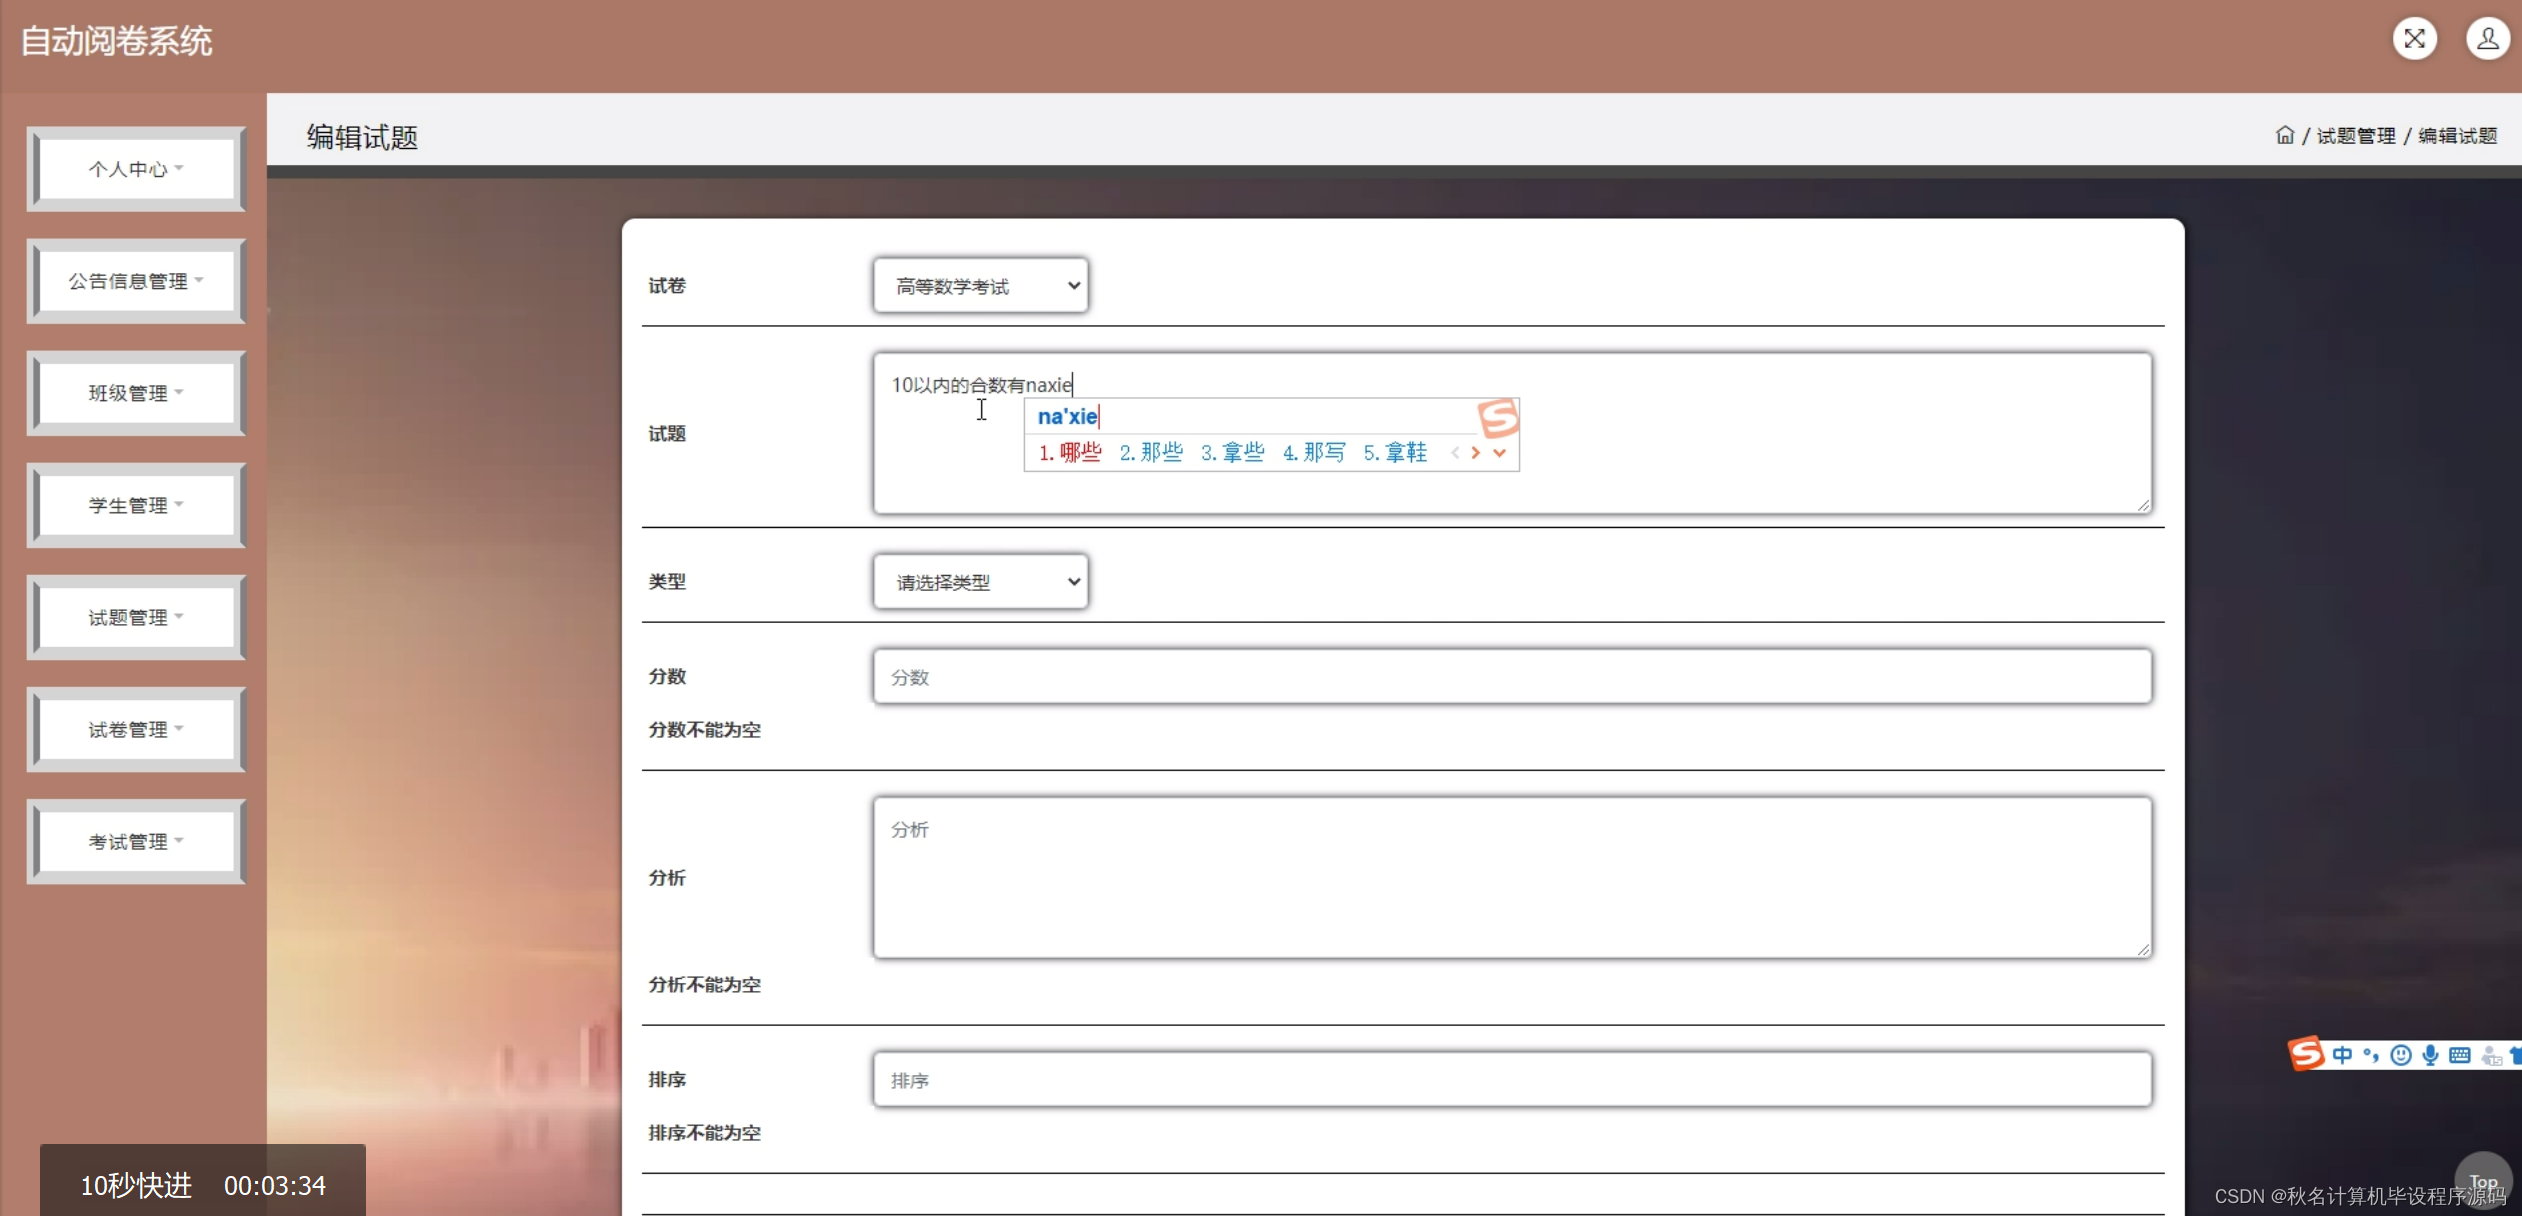Viewport: 2522px width, 1216px height.
Task: Click into the 分数 score input field
Action: [x=1511, y=677]
